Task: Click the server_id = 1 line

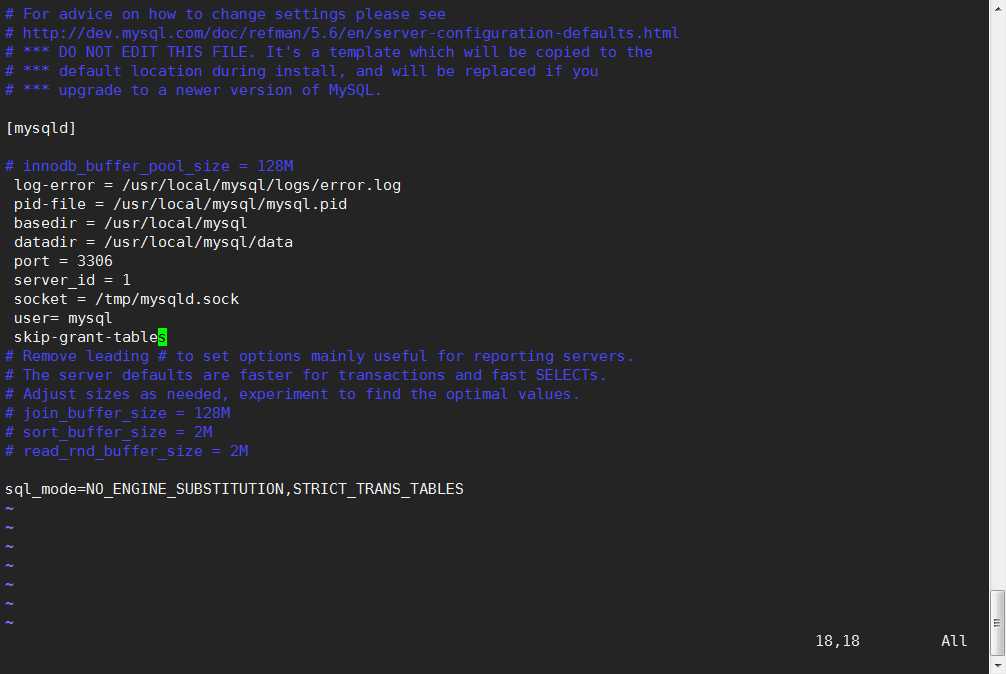Action: tap(72, 280)
